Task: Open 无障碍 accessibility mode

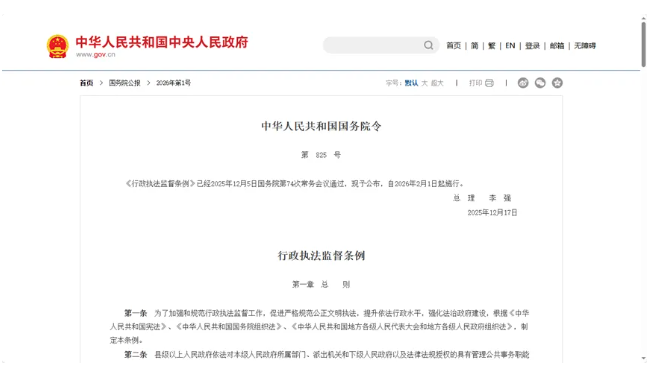Action: [585, 45]
